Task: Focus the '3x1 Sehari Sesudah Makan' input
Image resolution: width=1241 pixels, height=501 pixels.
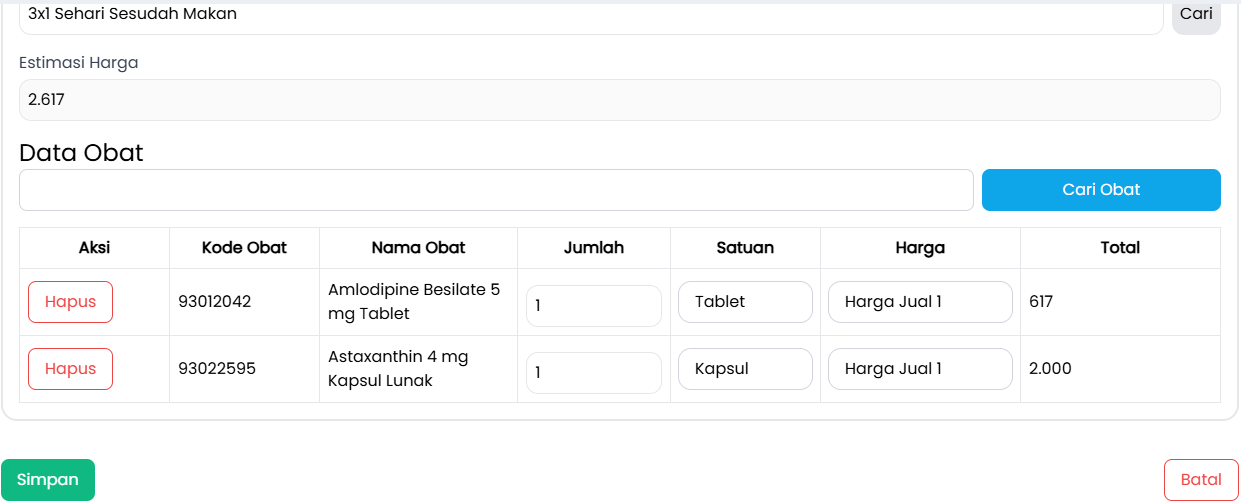Action: 590,16
